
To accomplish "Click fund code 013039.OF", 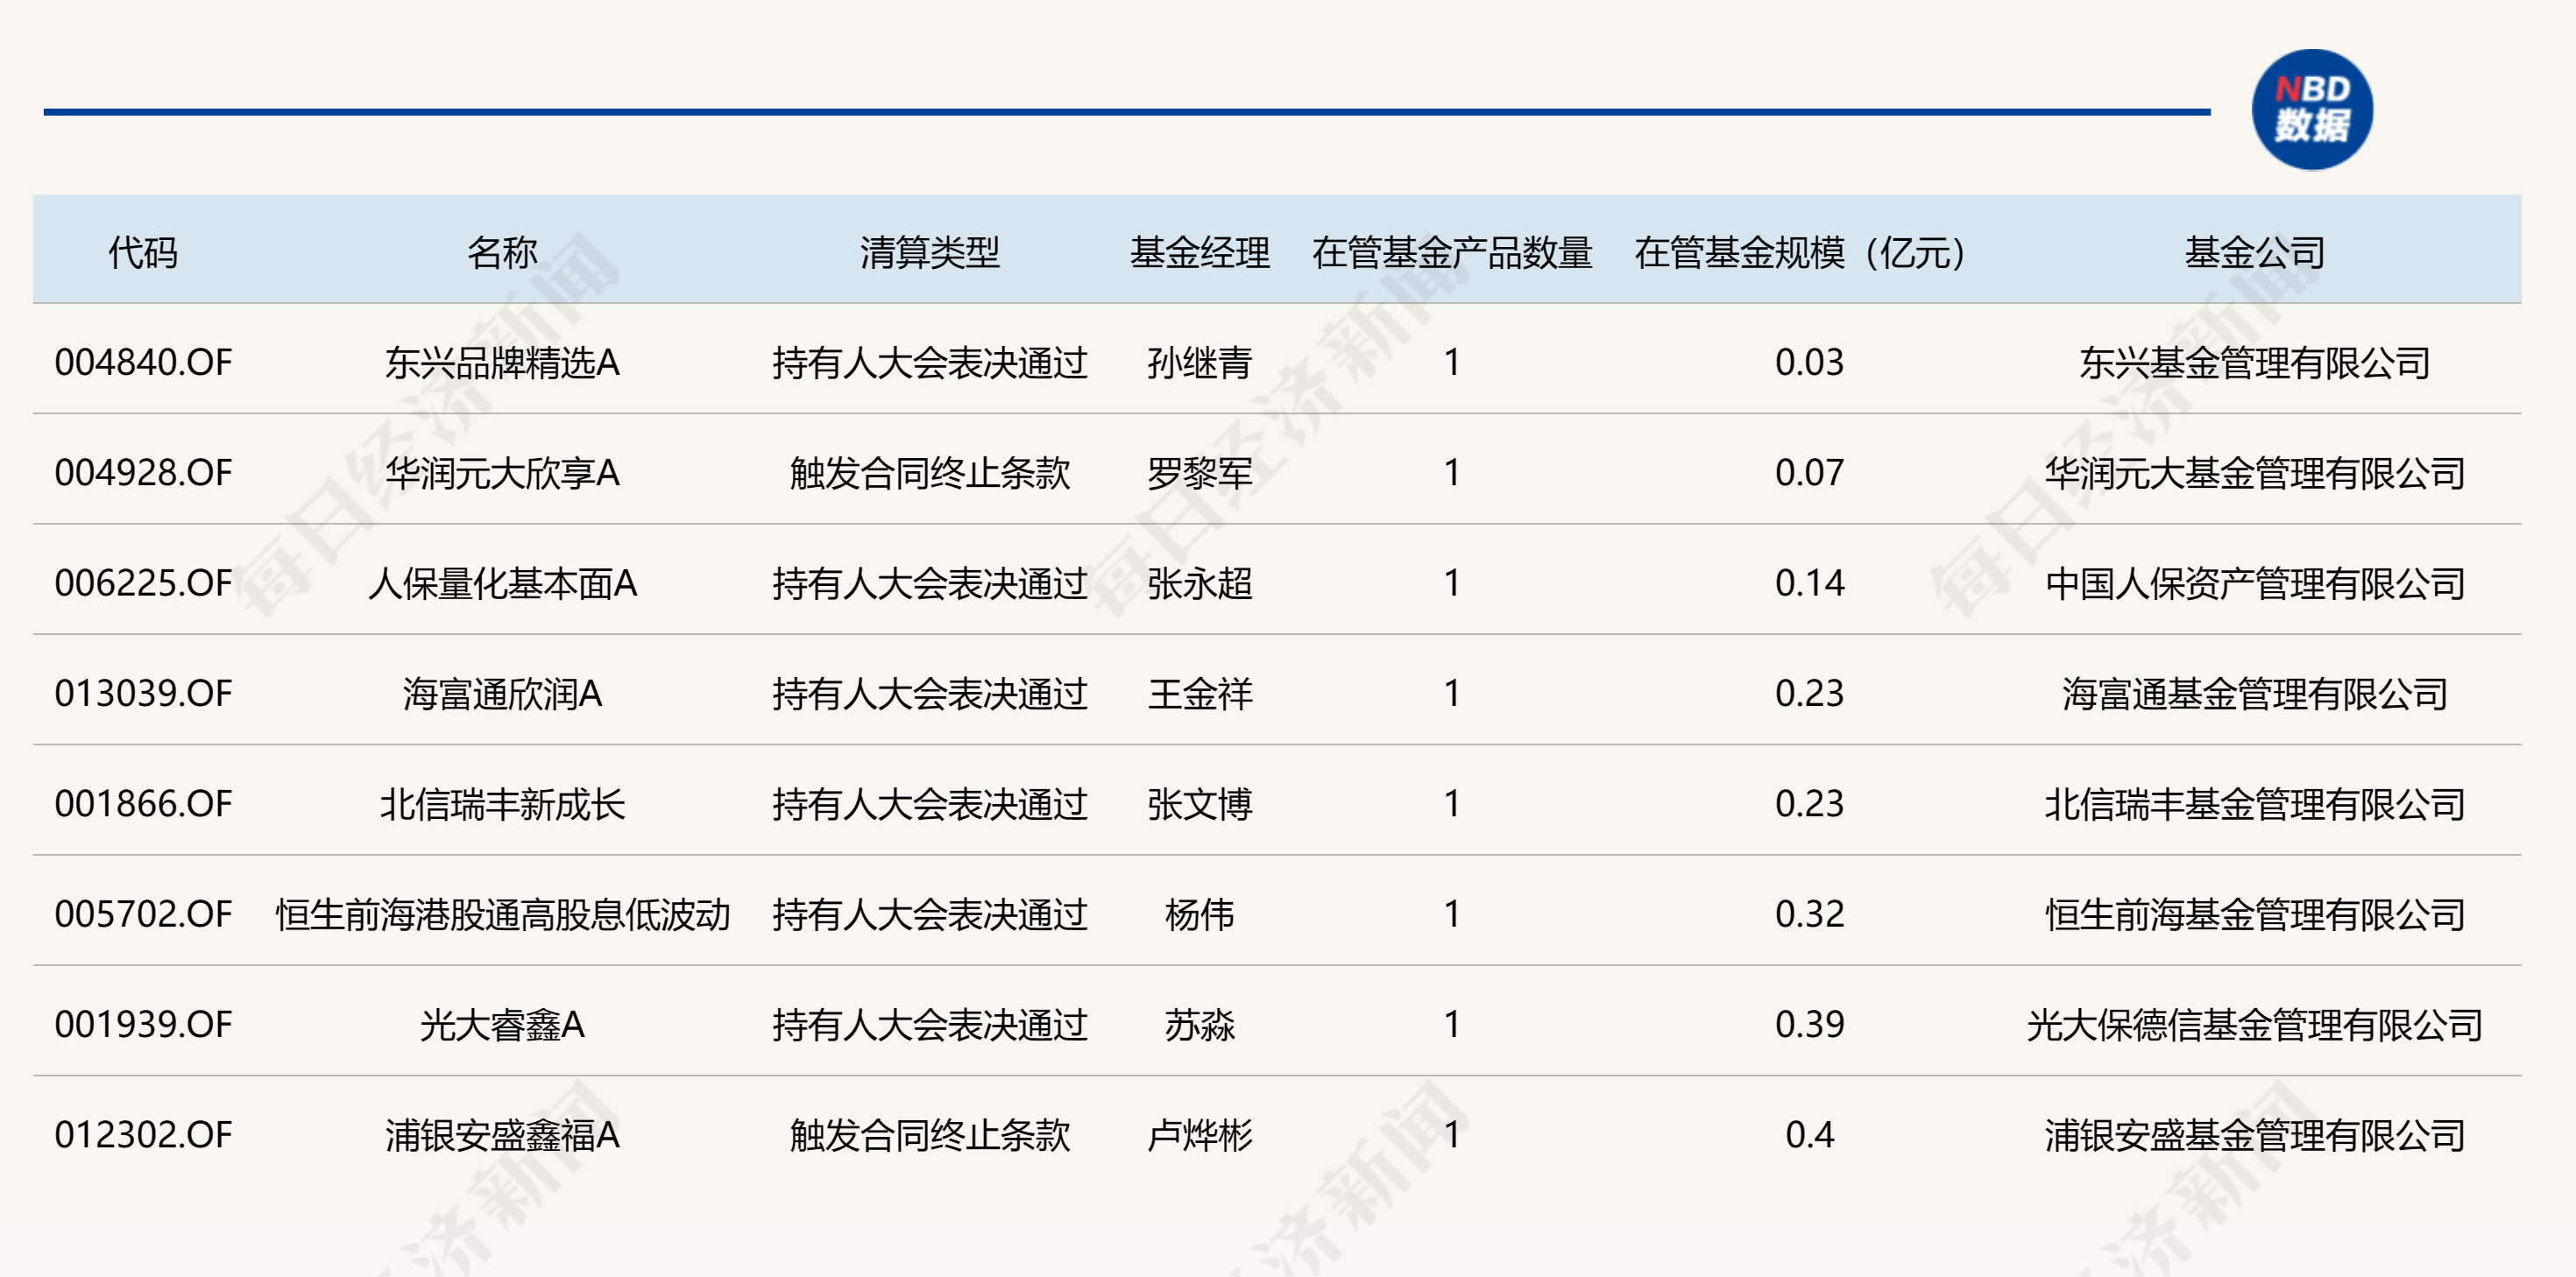I will click(x=143, y=693).
